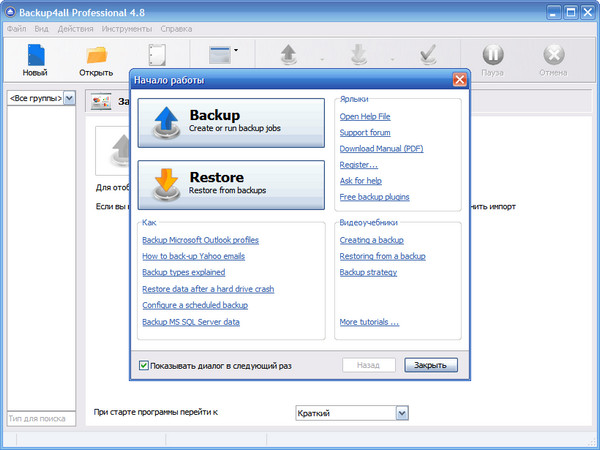
Task: Open the Вид menu
Action: (41, 29)
